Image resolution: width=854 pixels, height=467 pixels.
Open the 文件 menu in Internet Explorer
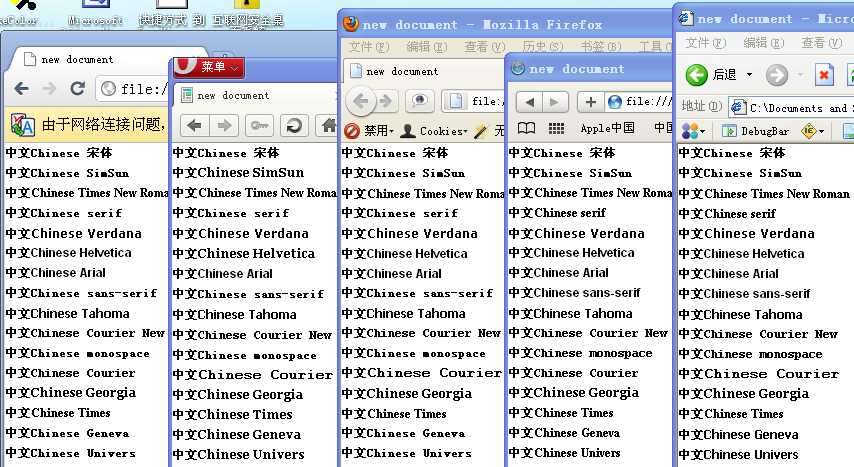coord(705,43)
